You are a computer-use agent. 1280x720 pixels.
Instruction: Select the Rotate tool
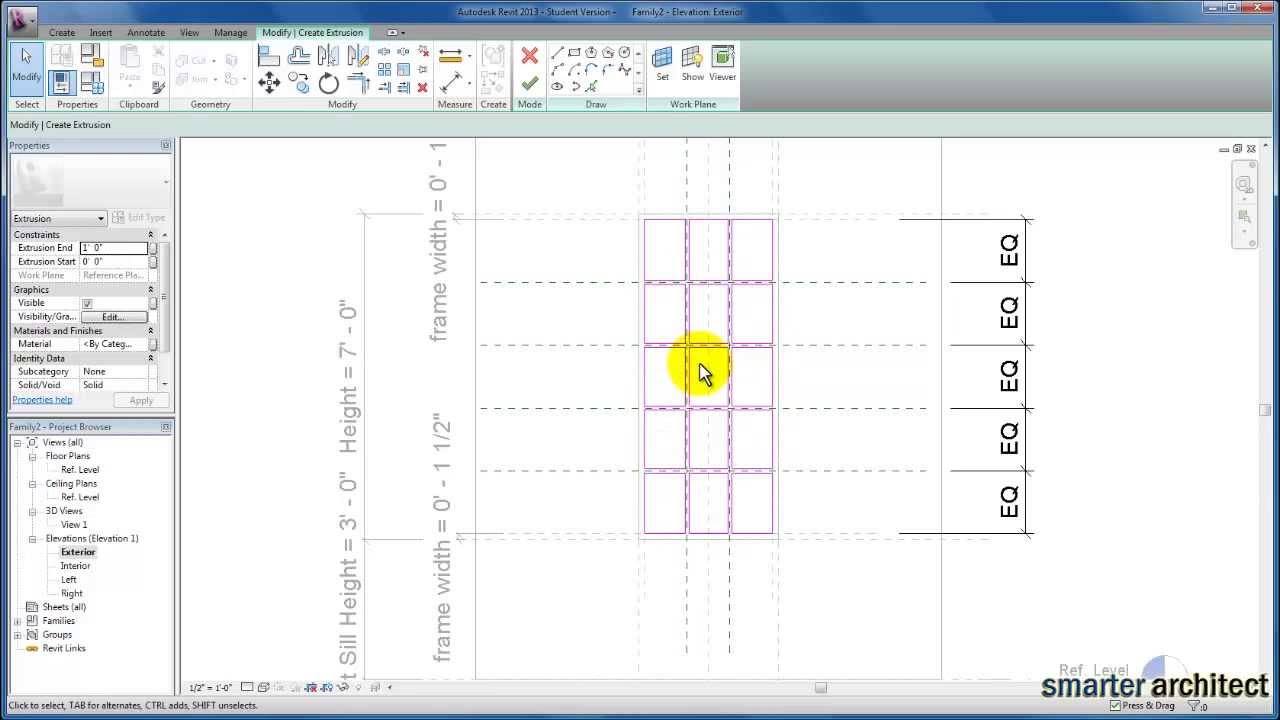pos(328,84)
